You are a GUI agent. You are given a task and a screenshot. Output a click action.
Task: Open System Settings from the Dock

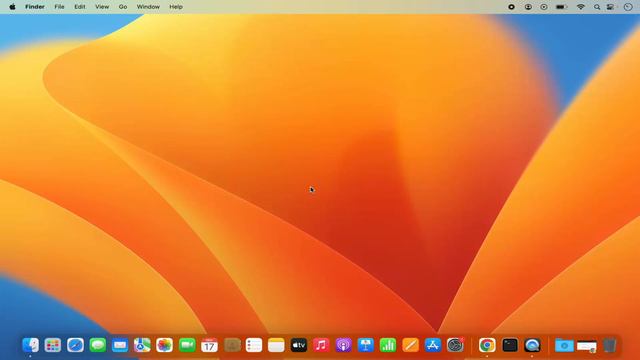(455, 345)
